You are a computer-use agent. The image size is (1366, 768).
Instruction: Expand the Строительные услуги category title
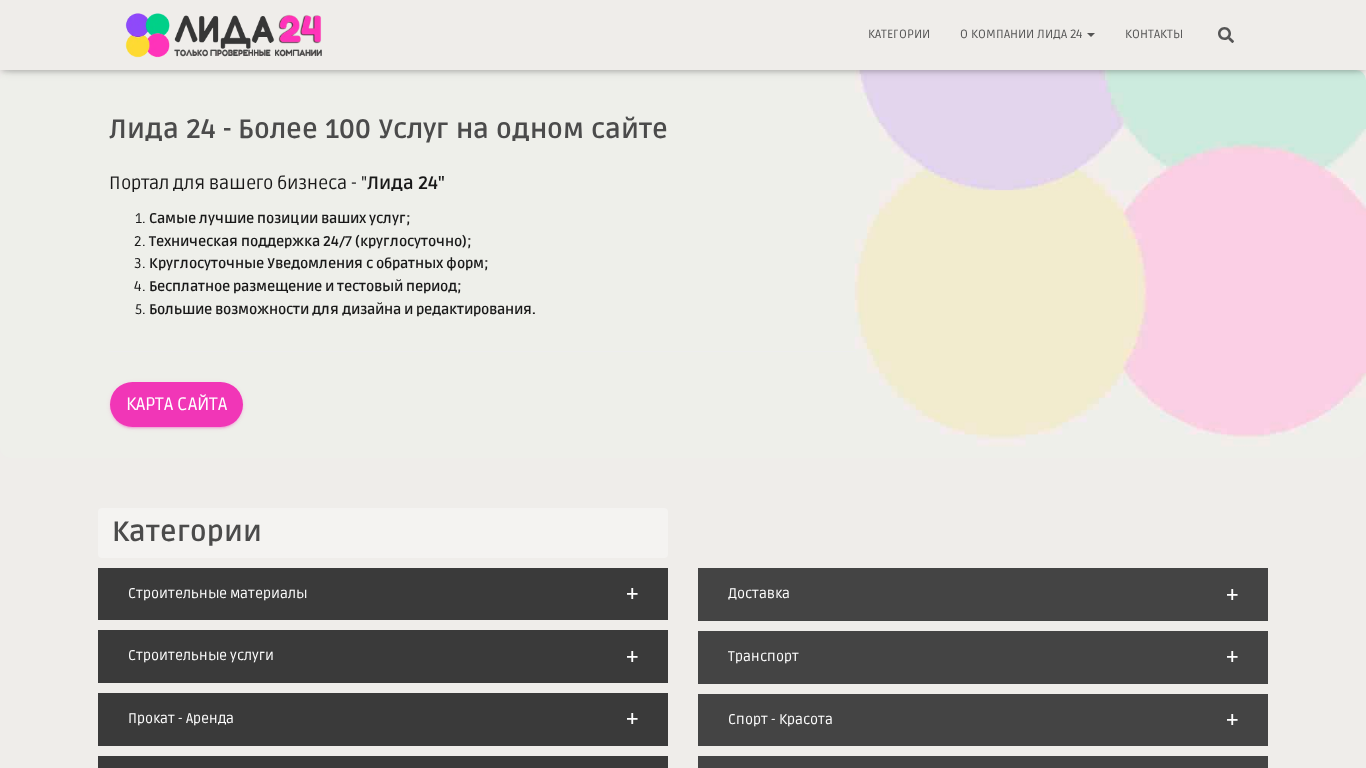pos(200,656)
